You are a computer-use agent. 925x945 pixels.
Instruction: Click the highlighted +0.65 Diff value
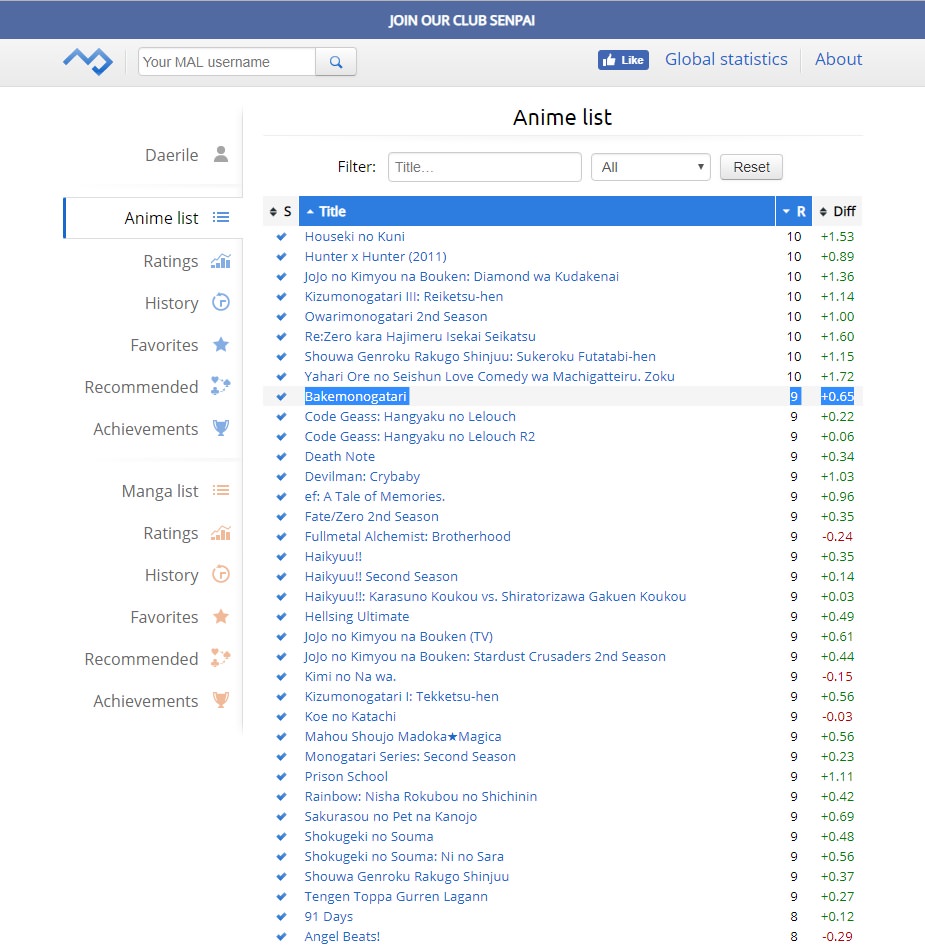[837, 397]
